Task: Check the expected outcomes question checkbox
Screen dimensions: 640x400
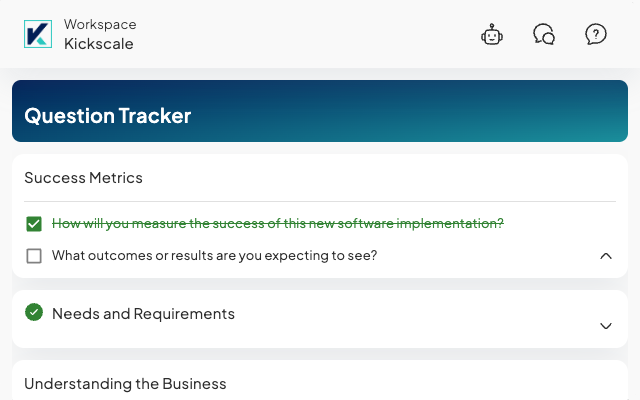Action: tap(34, 256)
